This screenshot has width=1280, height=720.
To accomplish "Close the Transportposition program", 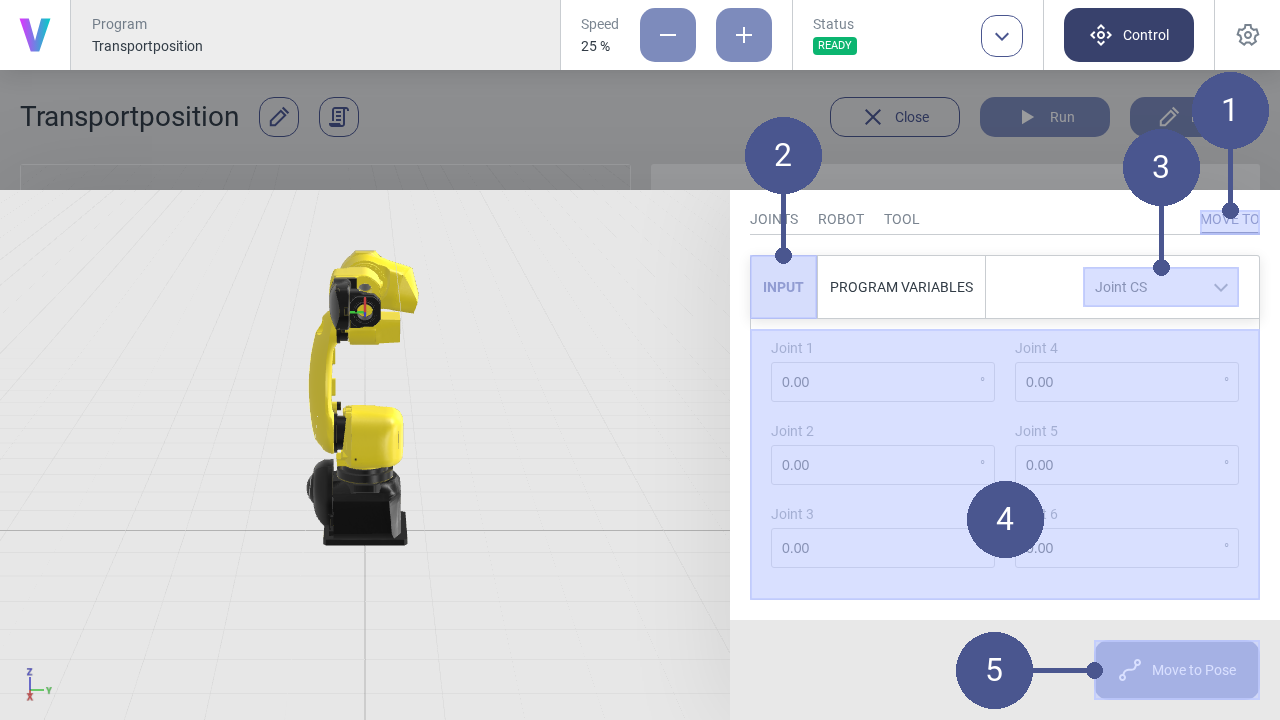I will point(894,117).
